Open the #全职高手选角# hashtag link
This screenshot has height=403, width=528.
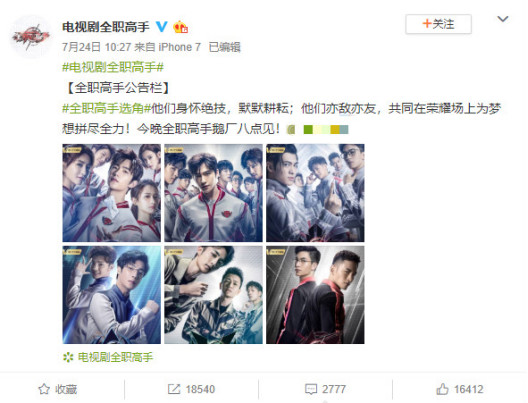click(106, 108)
